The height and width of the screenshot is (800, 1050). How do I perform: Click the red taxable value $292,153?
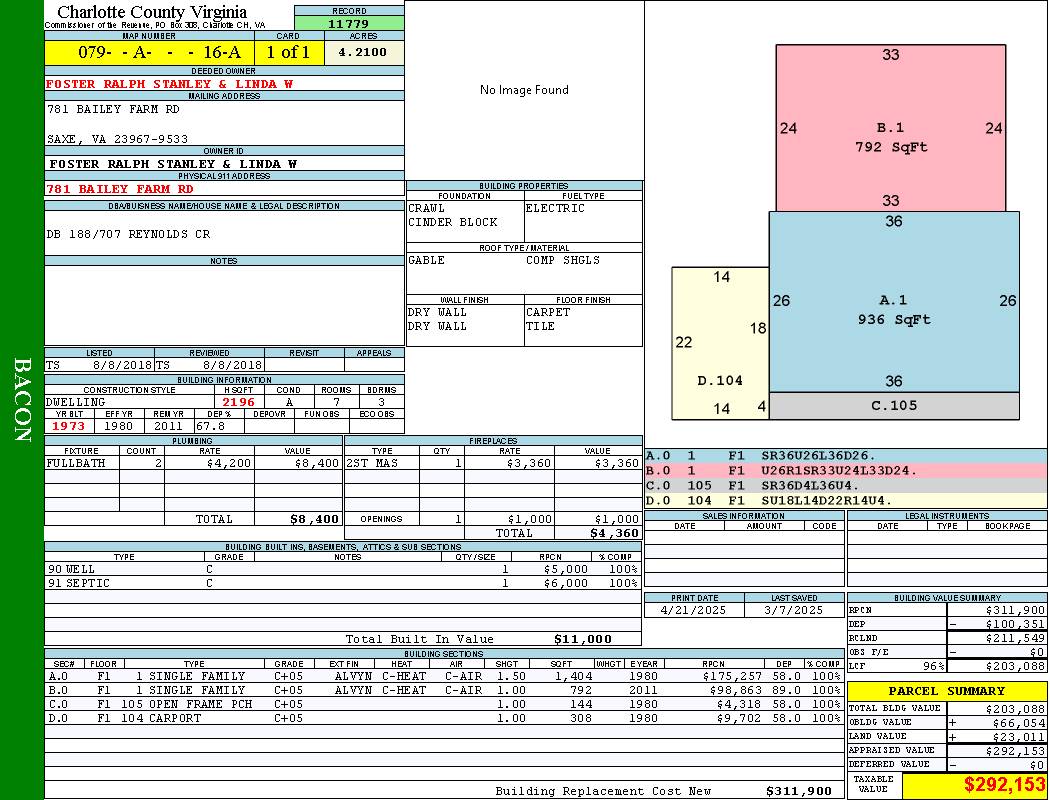pyautogui.click(x=1004, y=785)
